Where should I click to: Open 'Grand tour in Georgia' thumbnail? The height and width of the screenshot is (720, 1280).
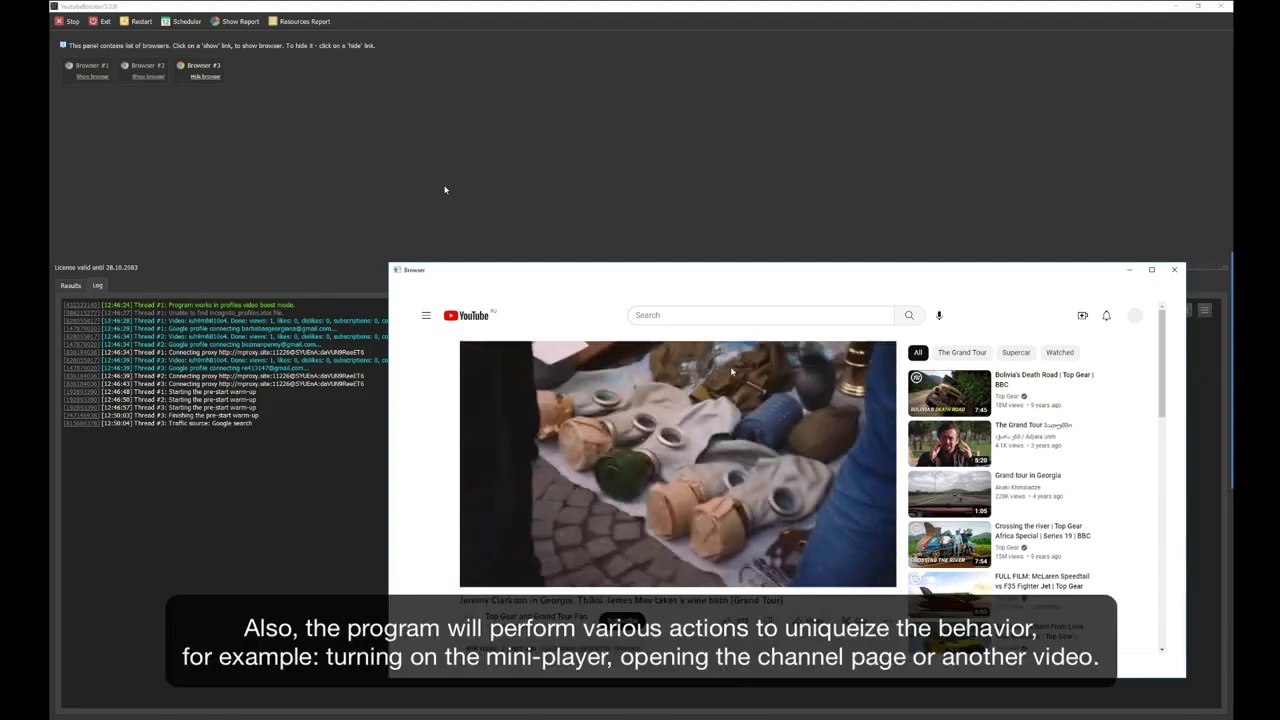(x=949, y=494)
